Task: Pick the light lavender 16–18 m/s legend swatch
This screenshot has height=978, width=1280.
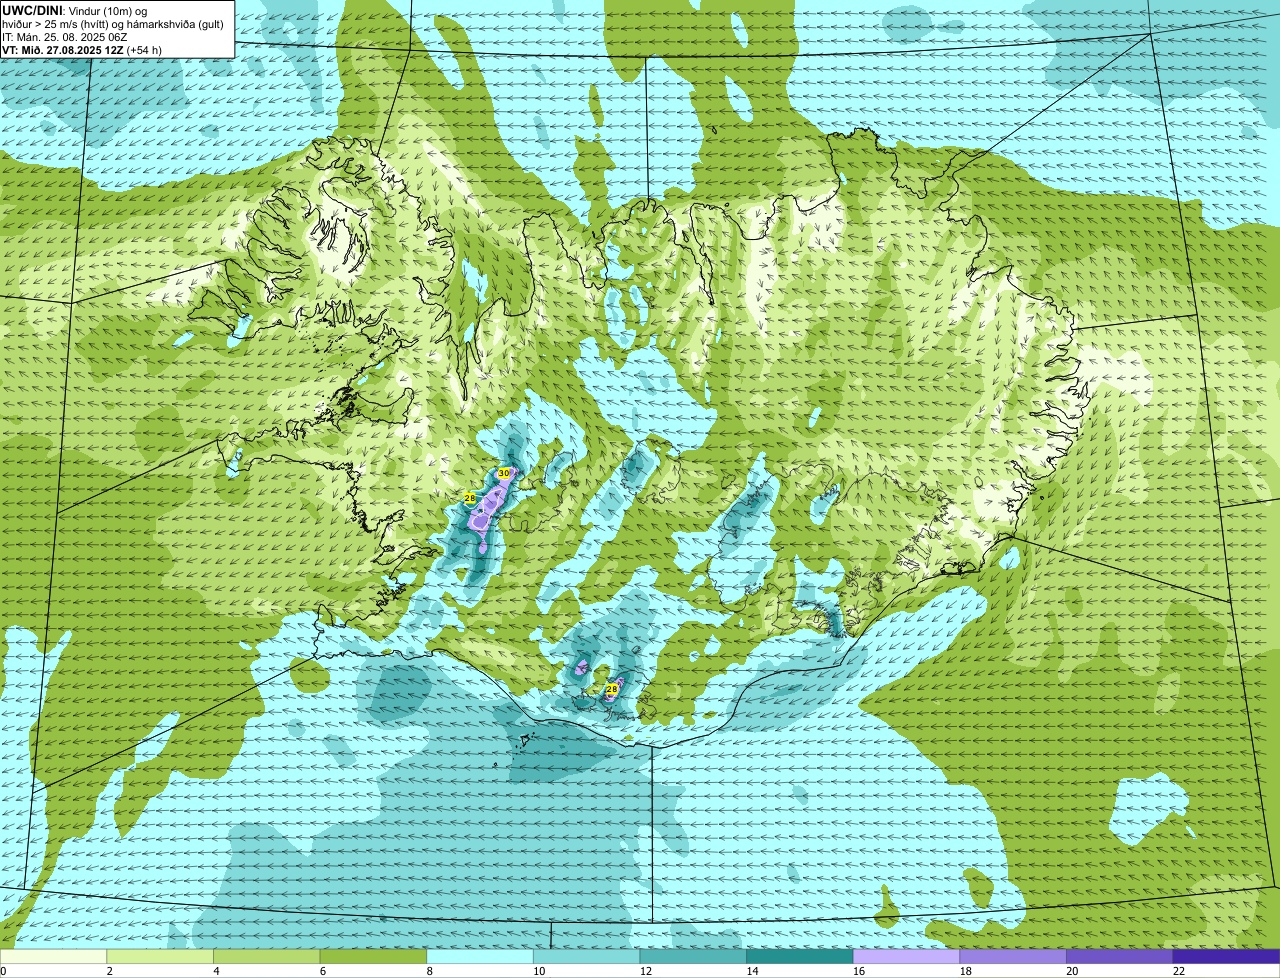Action: click(906, 956)
